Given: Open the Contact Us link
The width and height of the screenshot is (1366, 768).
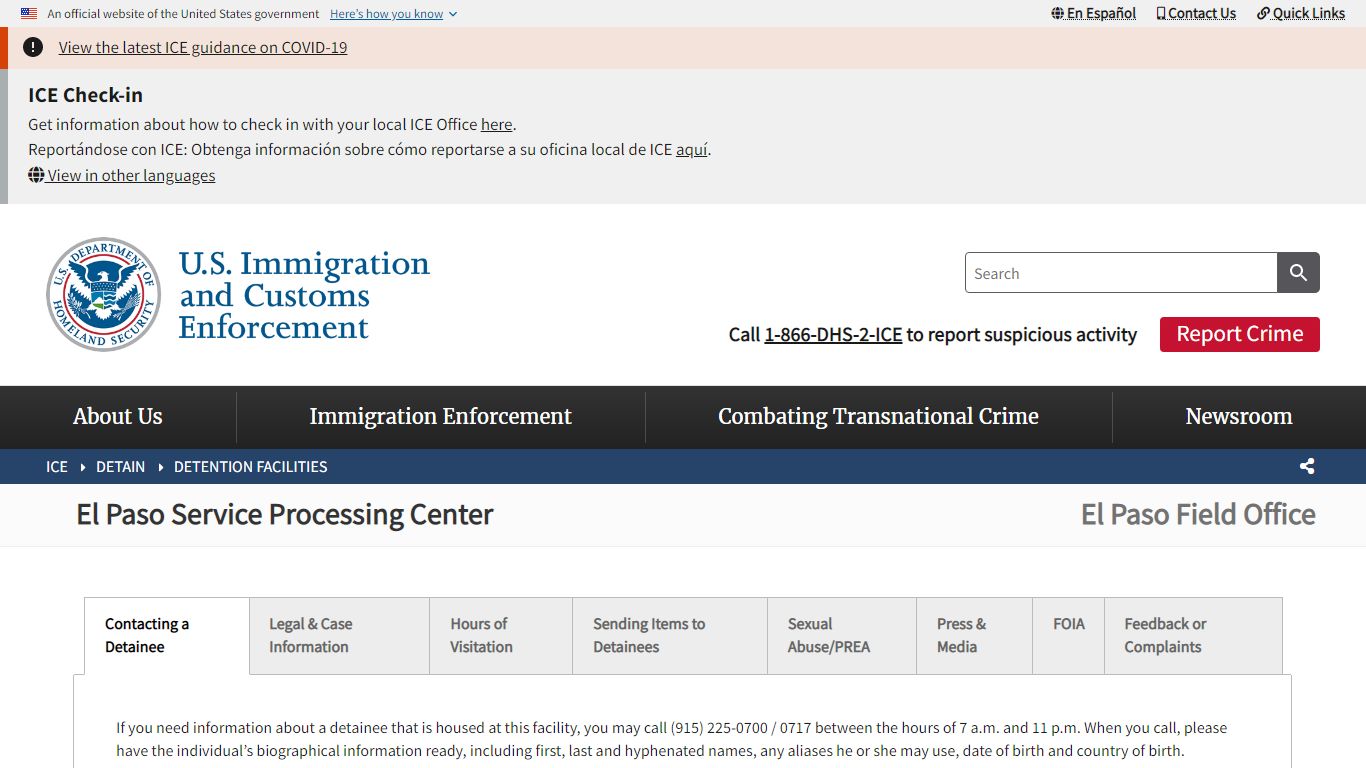Looking at the screenshot, I should (1196, 13).
